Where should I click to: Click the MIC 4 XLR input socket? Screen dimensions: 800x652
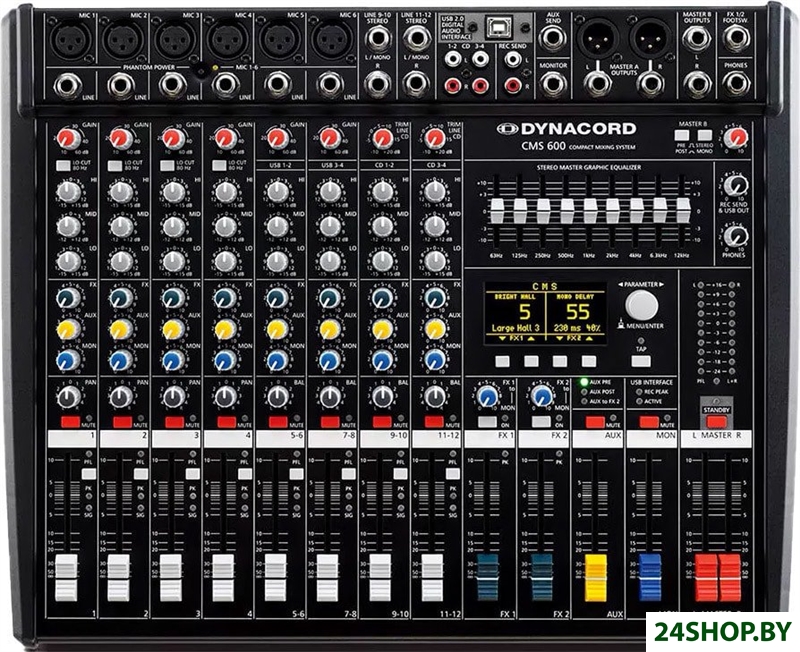(227, 40)
